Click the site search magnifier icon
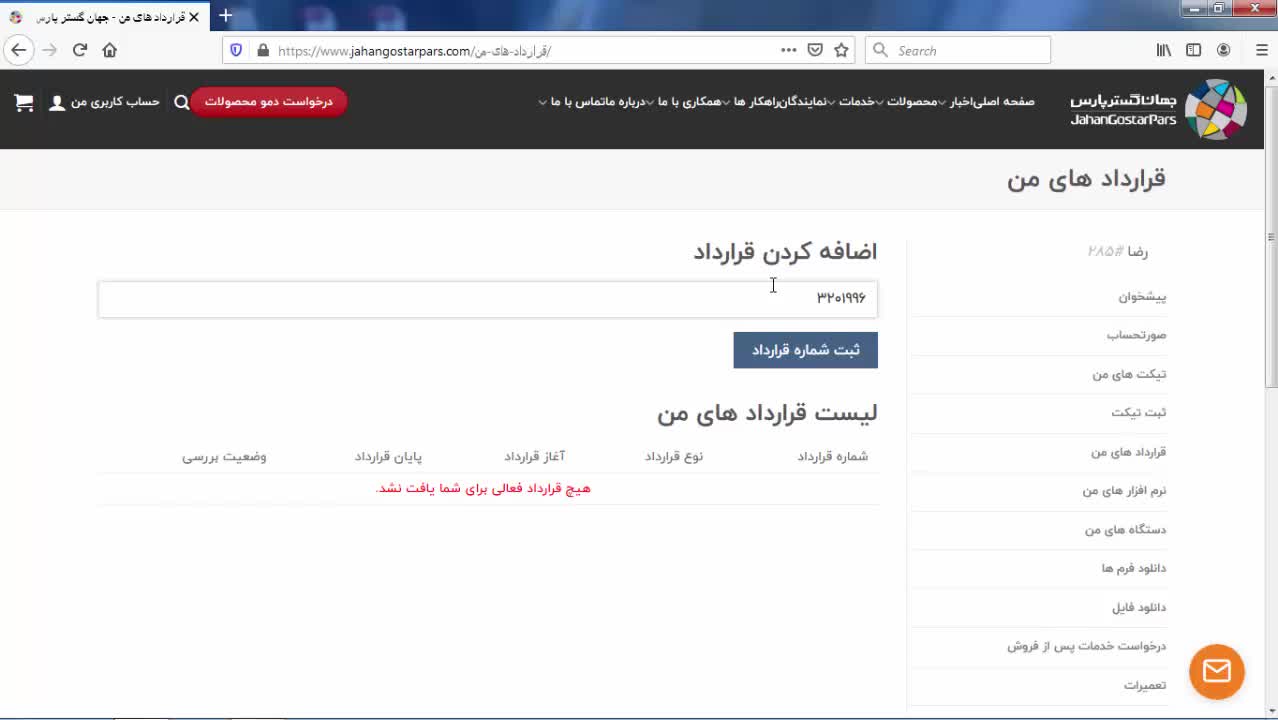The width and height of the screenshot is (1278, 720). click(x=181, y=102)
